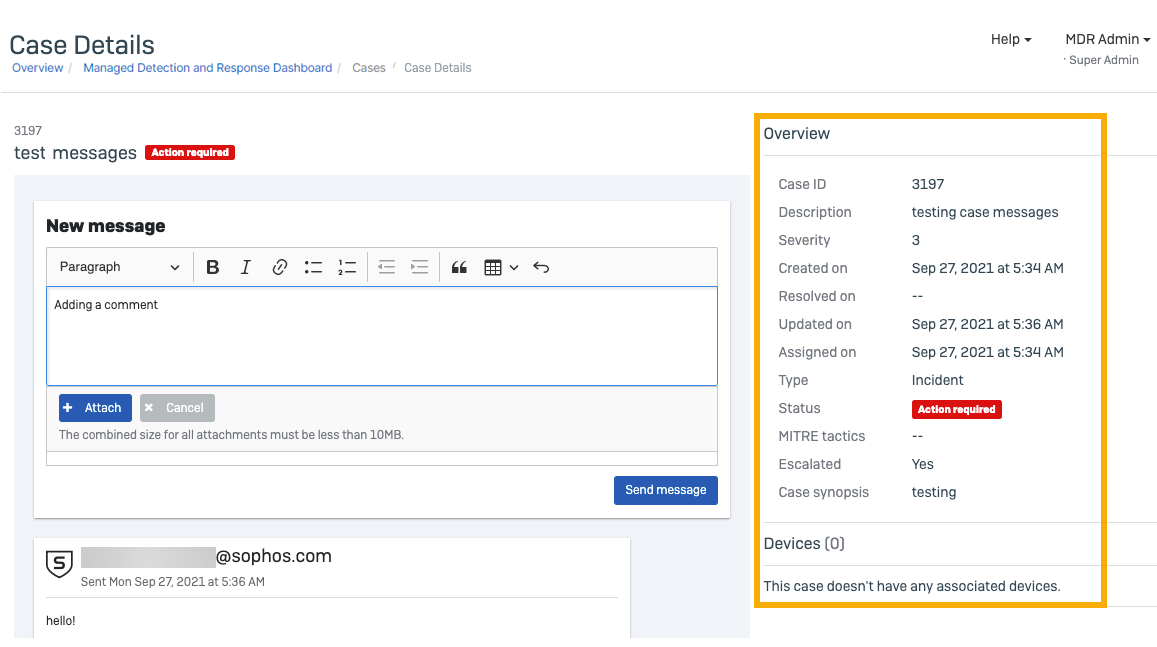Viewport: 1157px width, 647px height.
Task: Open Managed Detection and Response Dashboard link
Action: [207, 68]
